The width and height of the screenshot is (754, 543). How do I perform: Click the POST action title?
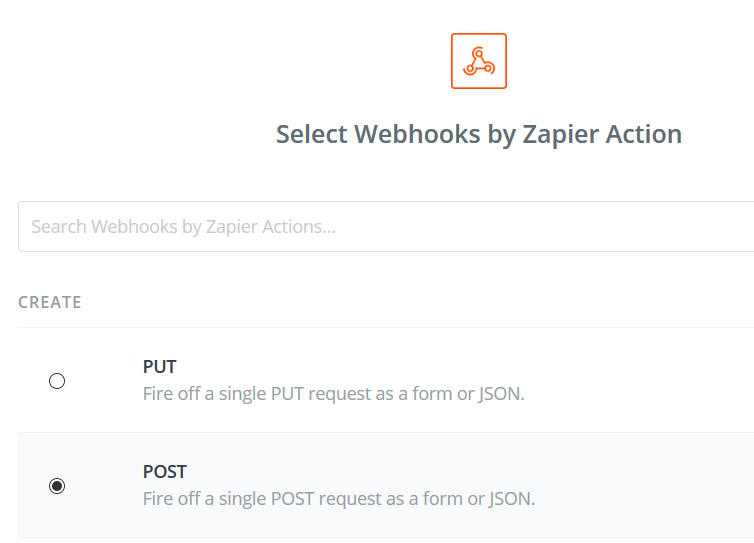164,472
